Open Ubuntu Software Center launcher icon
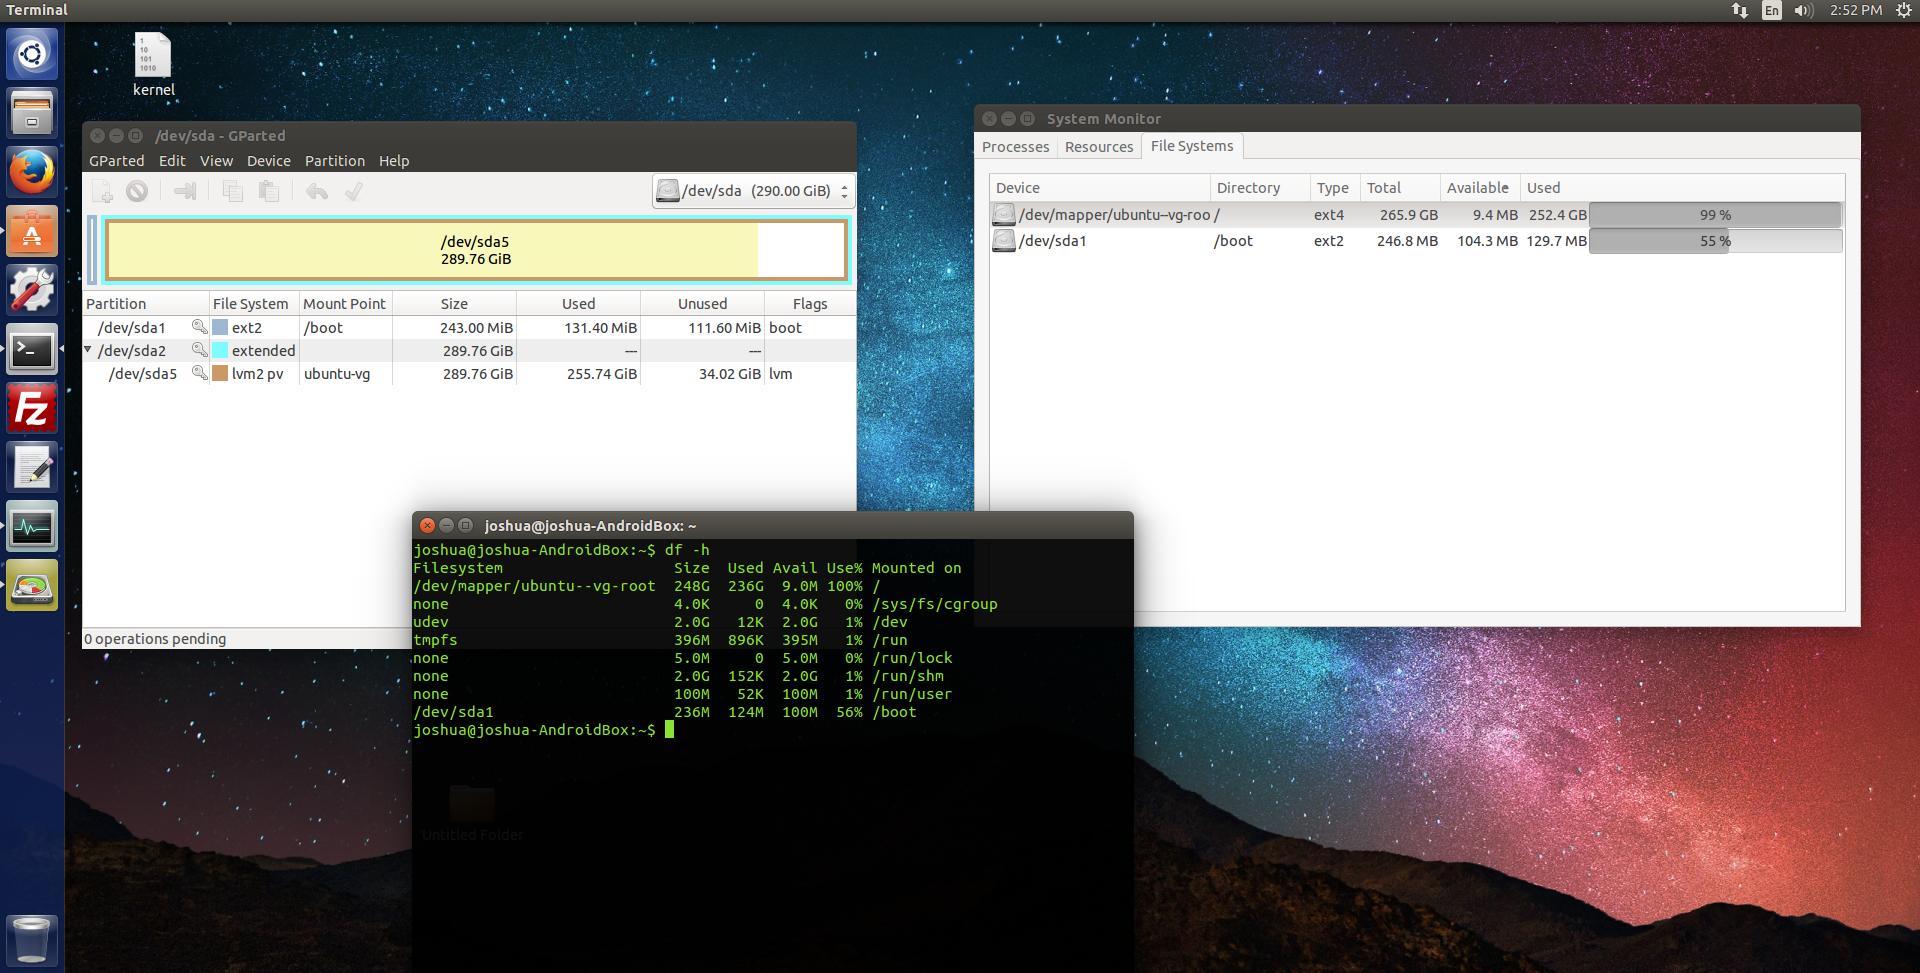The width and height of the screenshot is (1920, 973). coord(32,231)
